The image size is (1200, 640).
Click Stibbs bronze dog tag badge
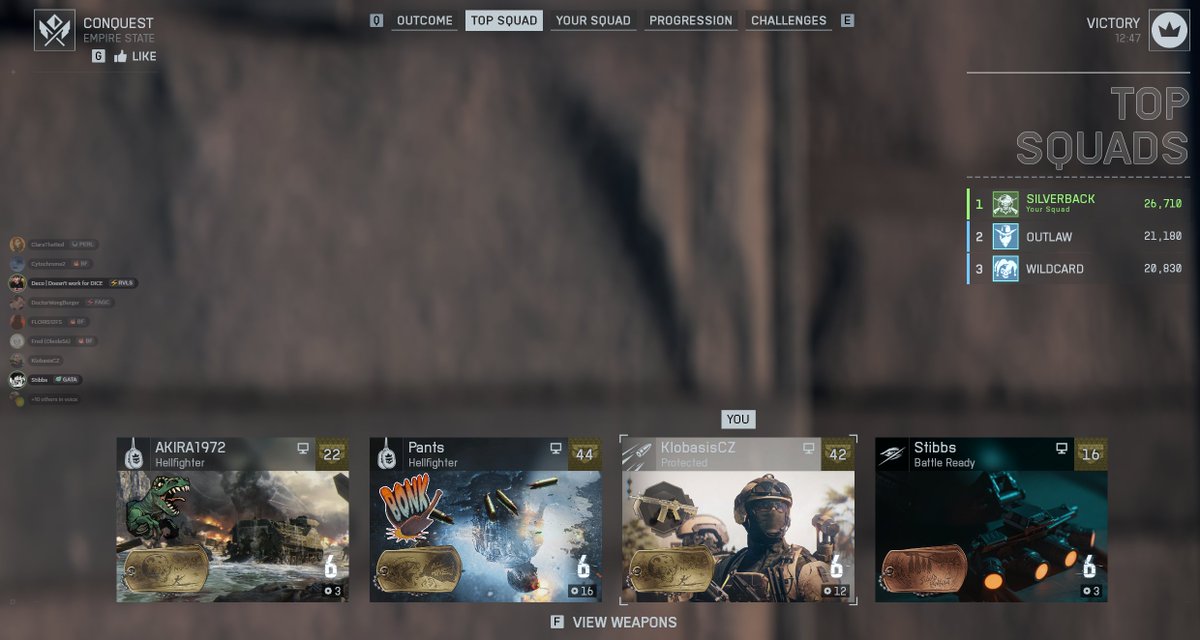925,571
